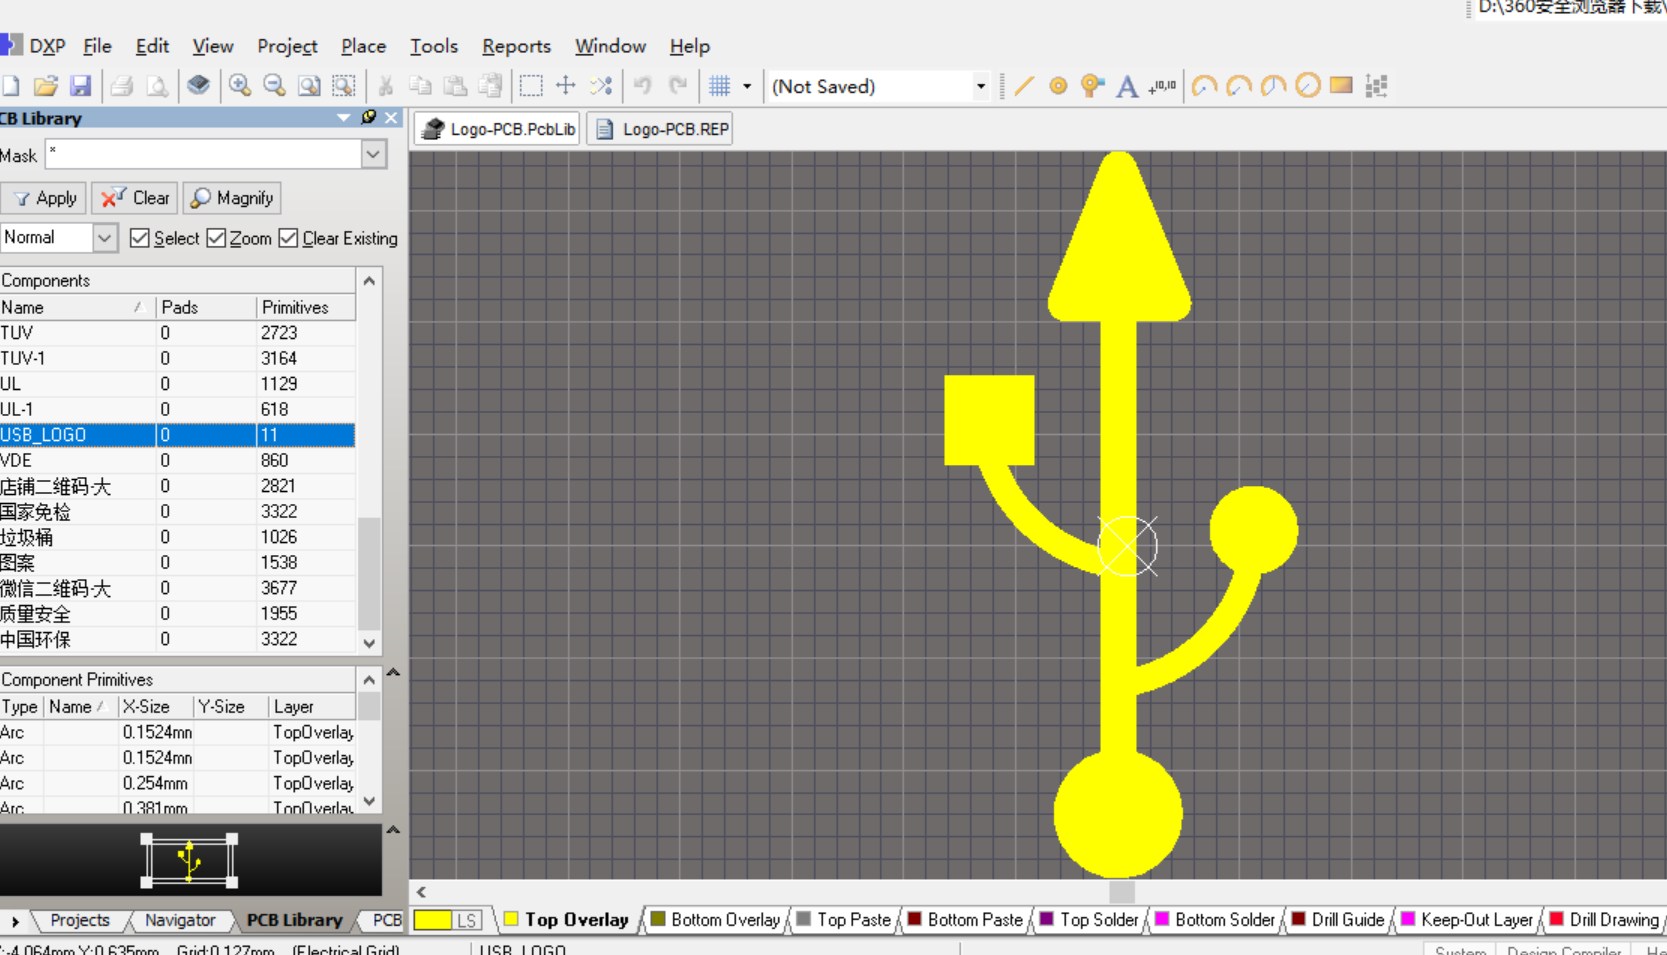This screenshot has height=955, width=1667.
Task: Click the Redo arrow icon
Action: click(678, 86)
